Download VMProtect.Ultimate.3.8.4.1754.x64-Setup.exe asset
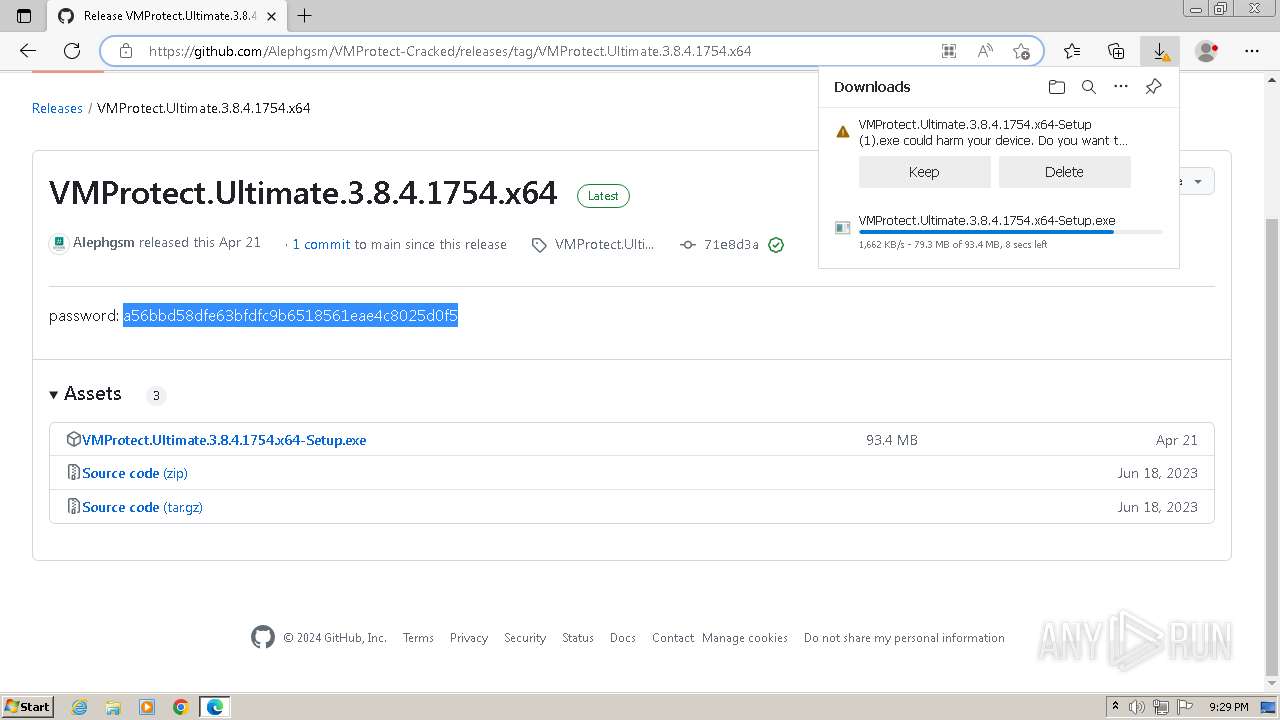The image size is (1280, 720). (224, 440)
